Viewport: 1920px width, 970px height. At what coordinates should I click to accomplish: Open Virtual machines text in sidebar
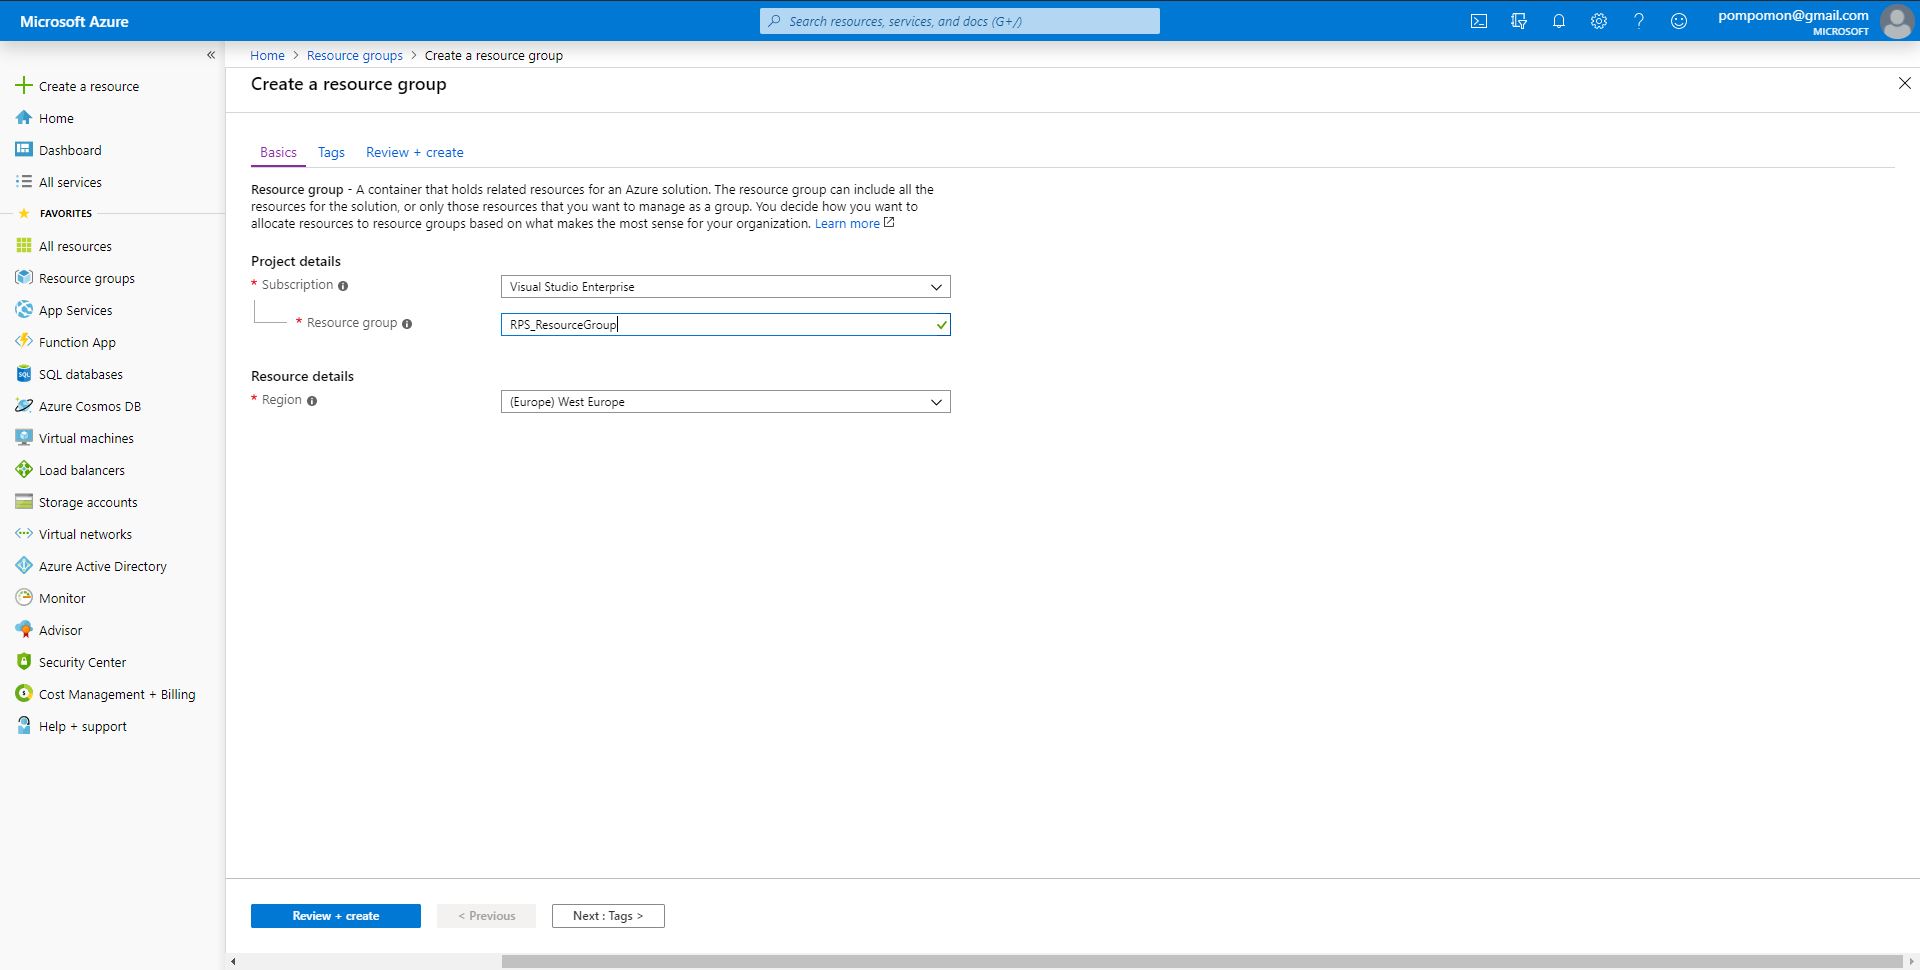coord(86,438)
